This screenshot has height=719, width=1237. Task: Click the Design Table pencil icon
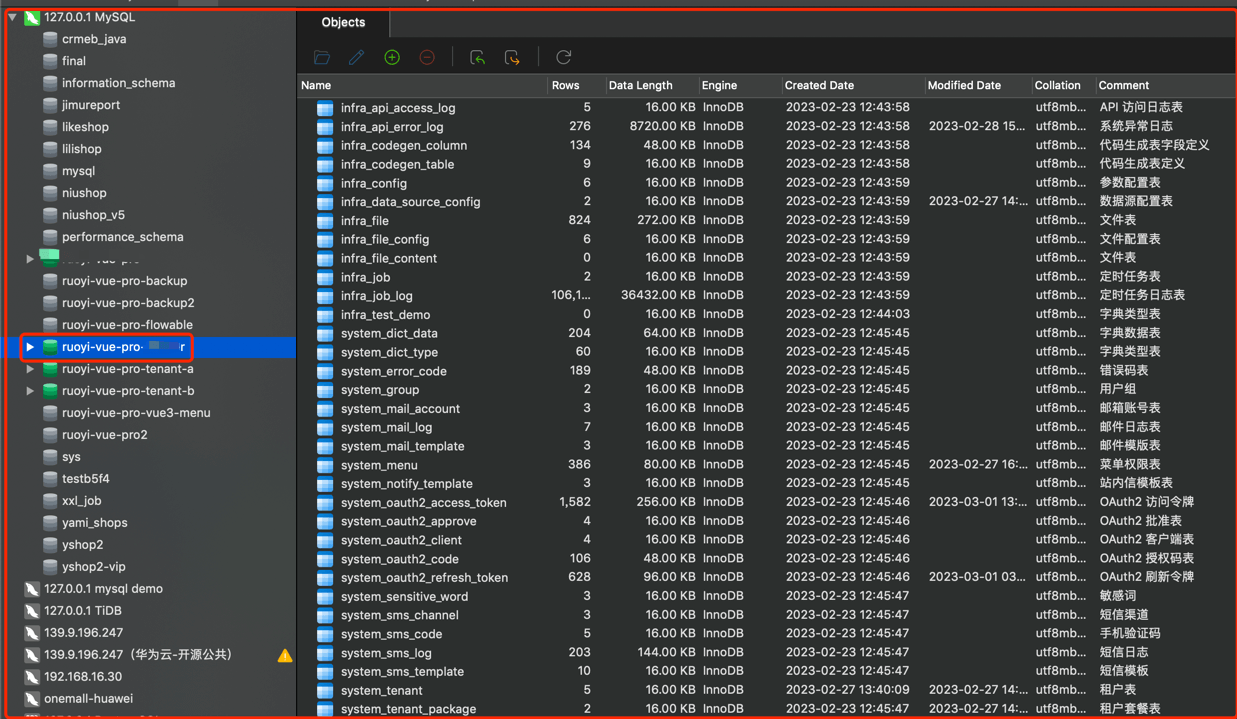tap(356, 58)
